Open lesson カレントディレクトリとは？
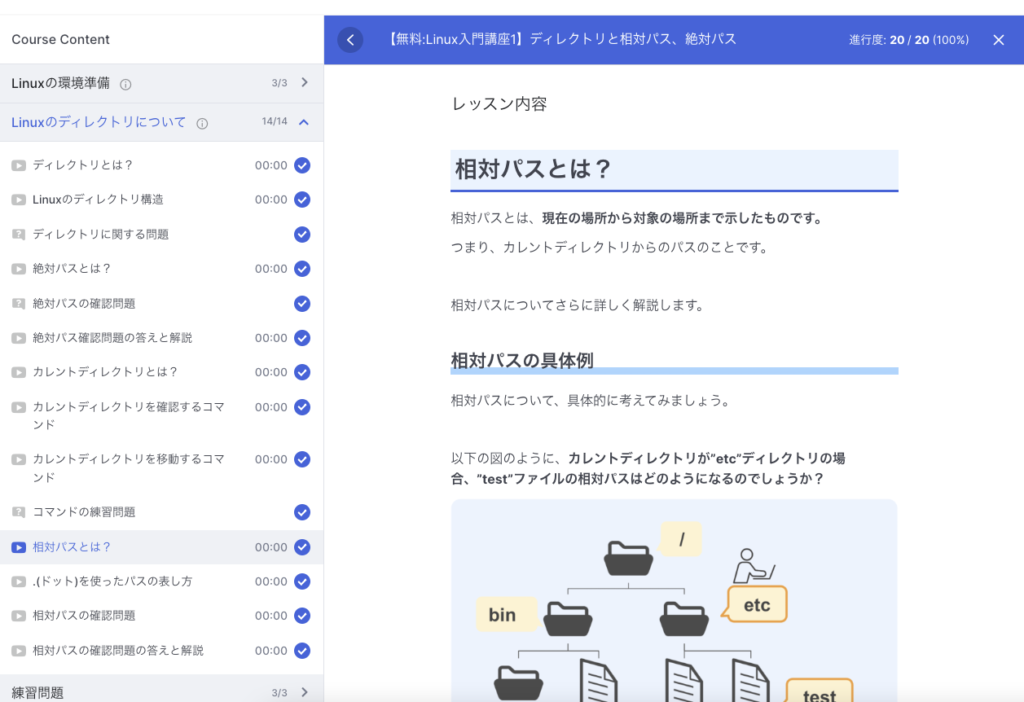 point(105,372)
